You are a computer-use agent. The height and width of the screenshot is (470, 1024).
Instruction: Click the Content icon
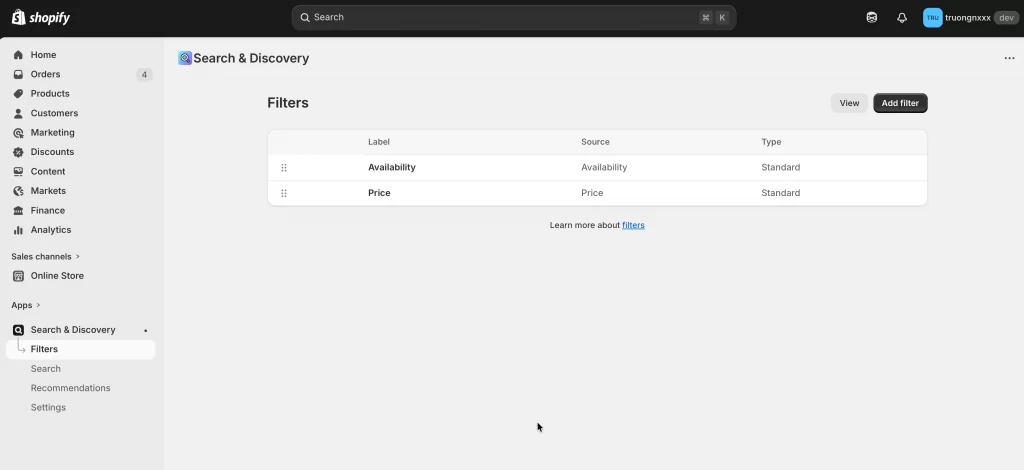(18, 172)
